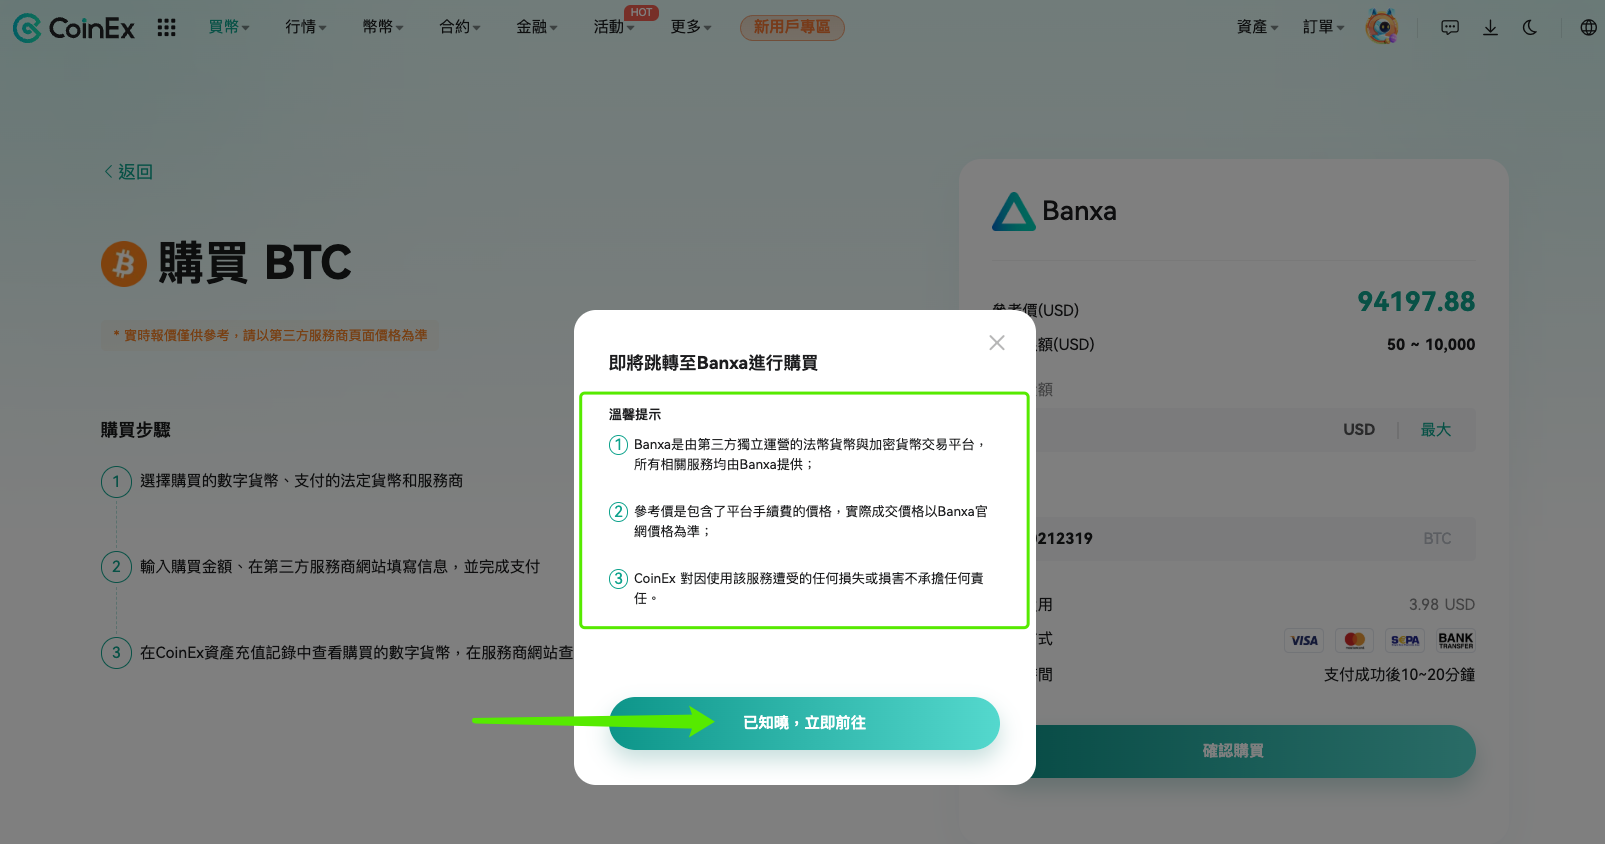Expand the 活動 dropdown menu

[614, 27]
